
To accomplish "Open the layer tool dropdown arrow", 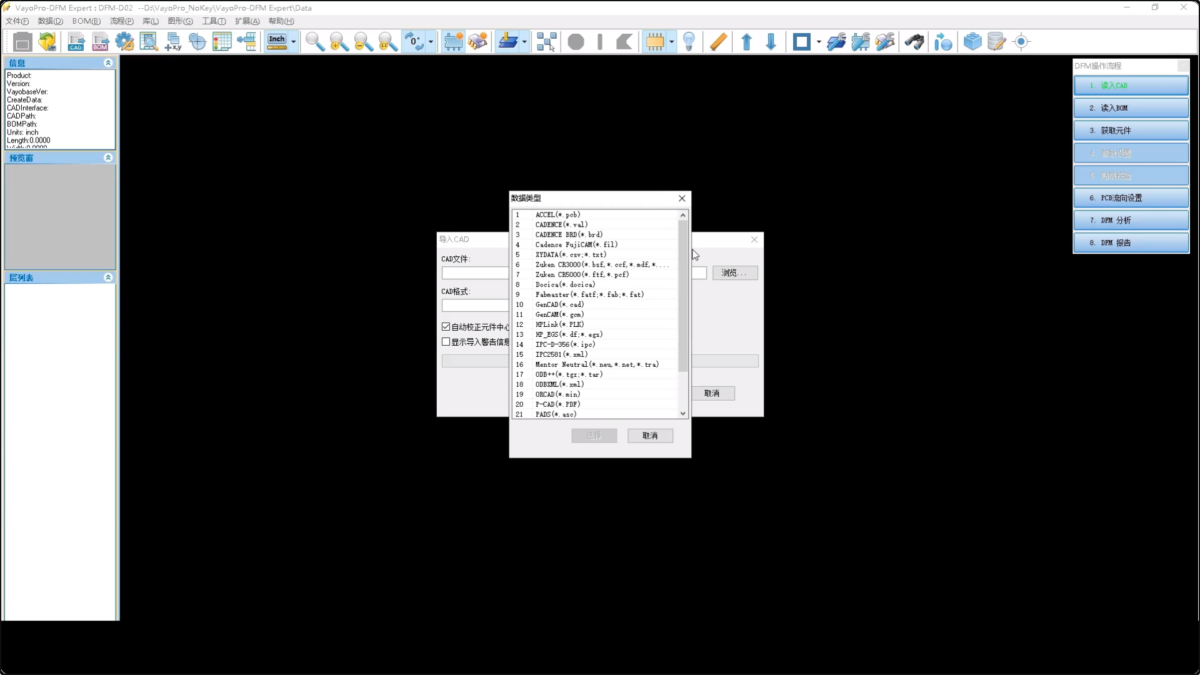I will [525, 42].
